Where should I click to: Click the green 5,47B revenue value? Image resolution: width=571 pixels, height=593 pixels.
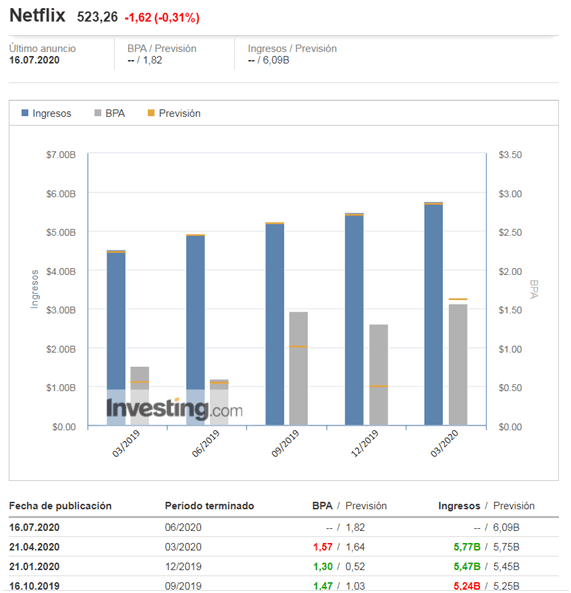coord(467,567)
